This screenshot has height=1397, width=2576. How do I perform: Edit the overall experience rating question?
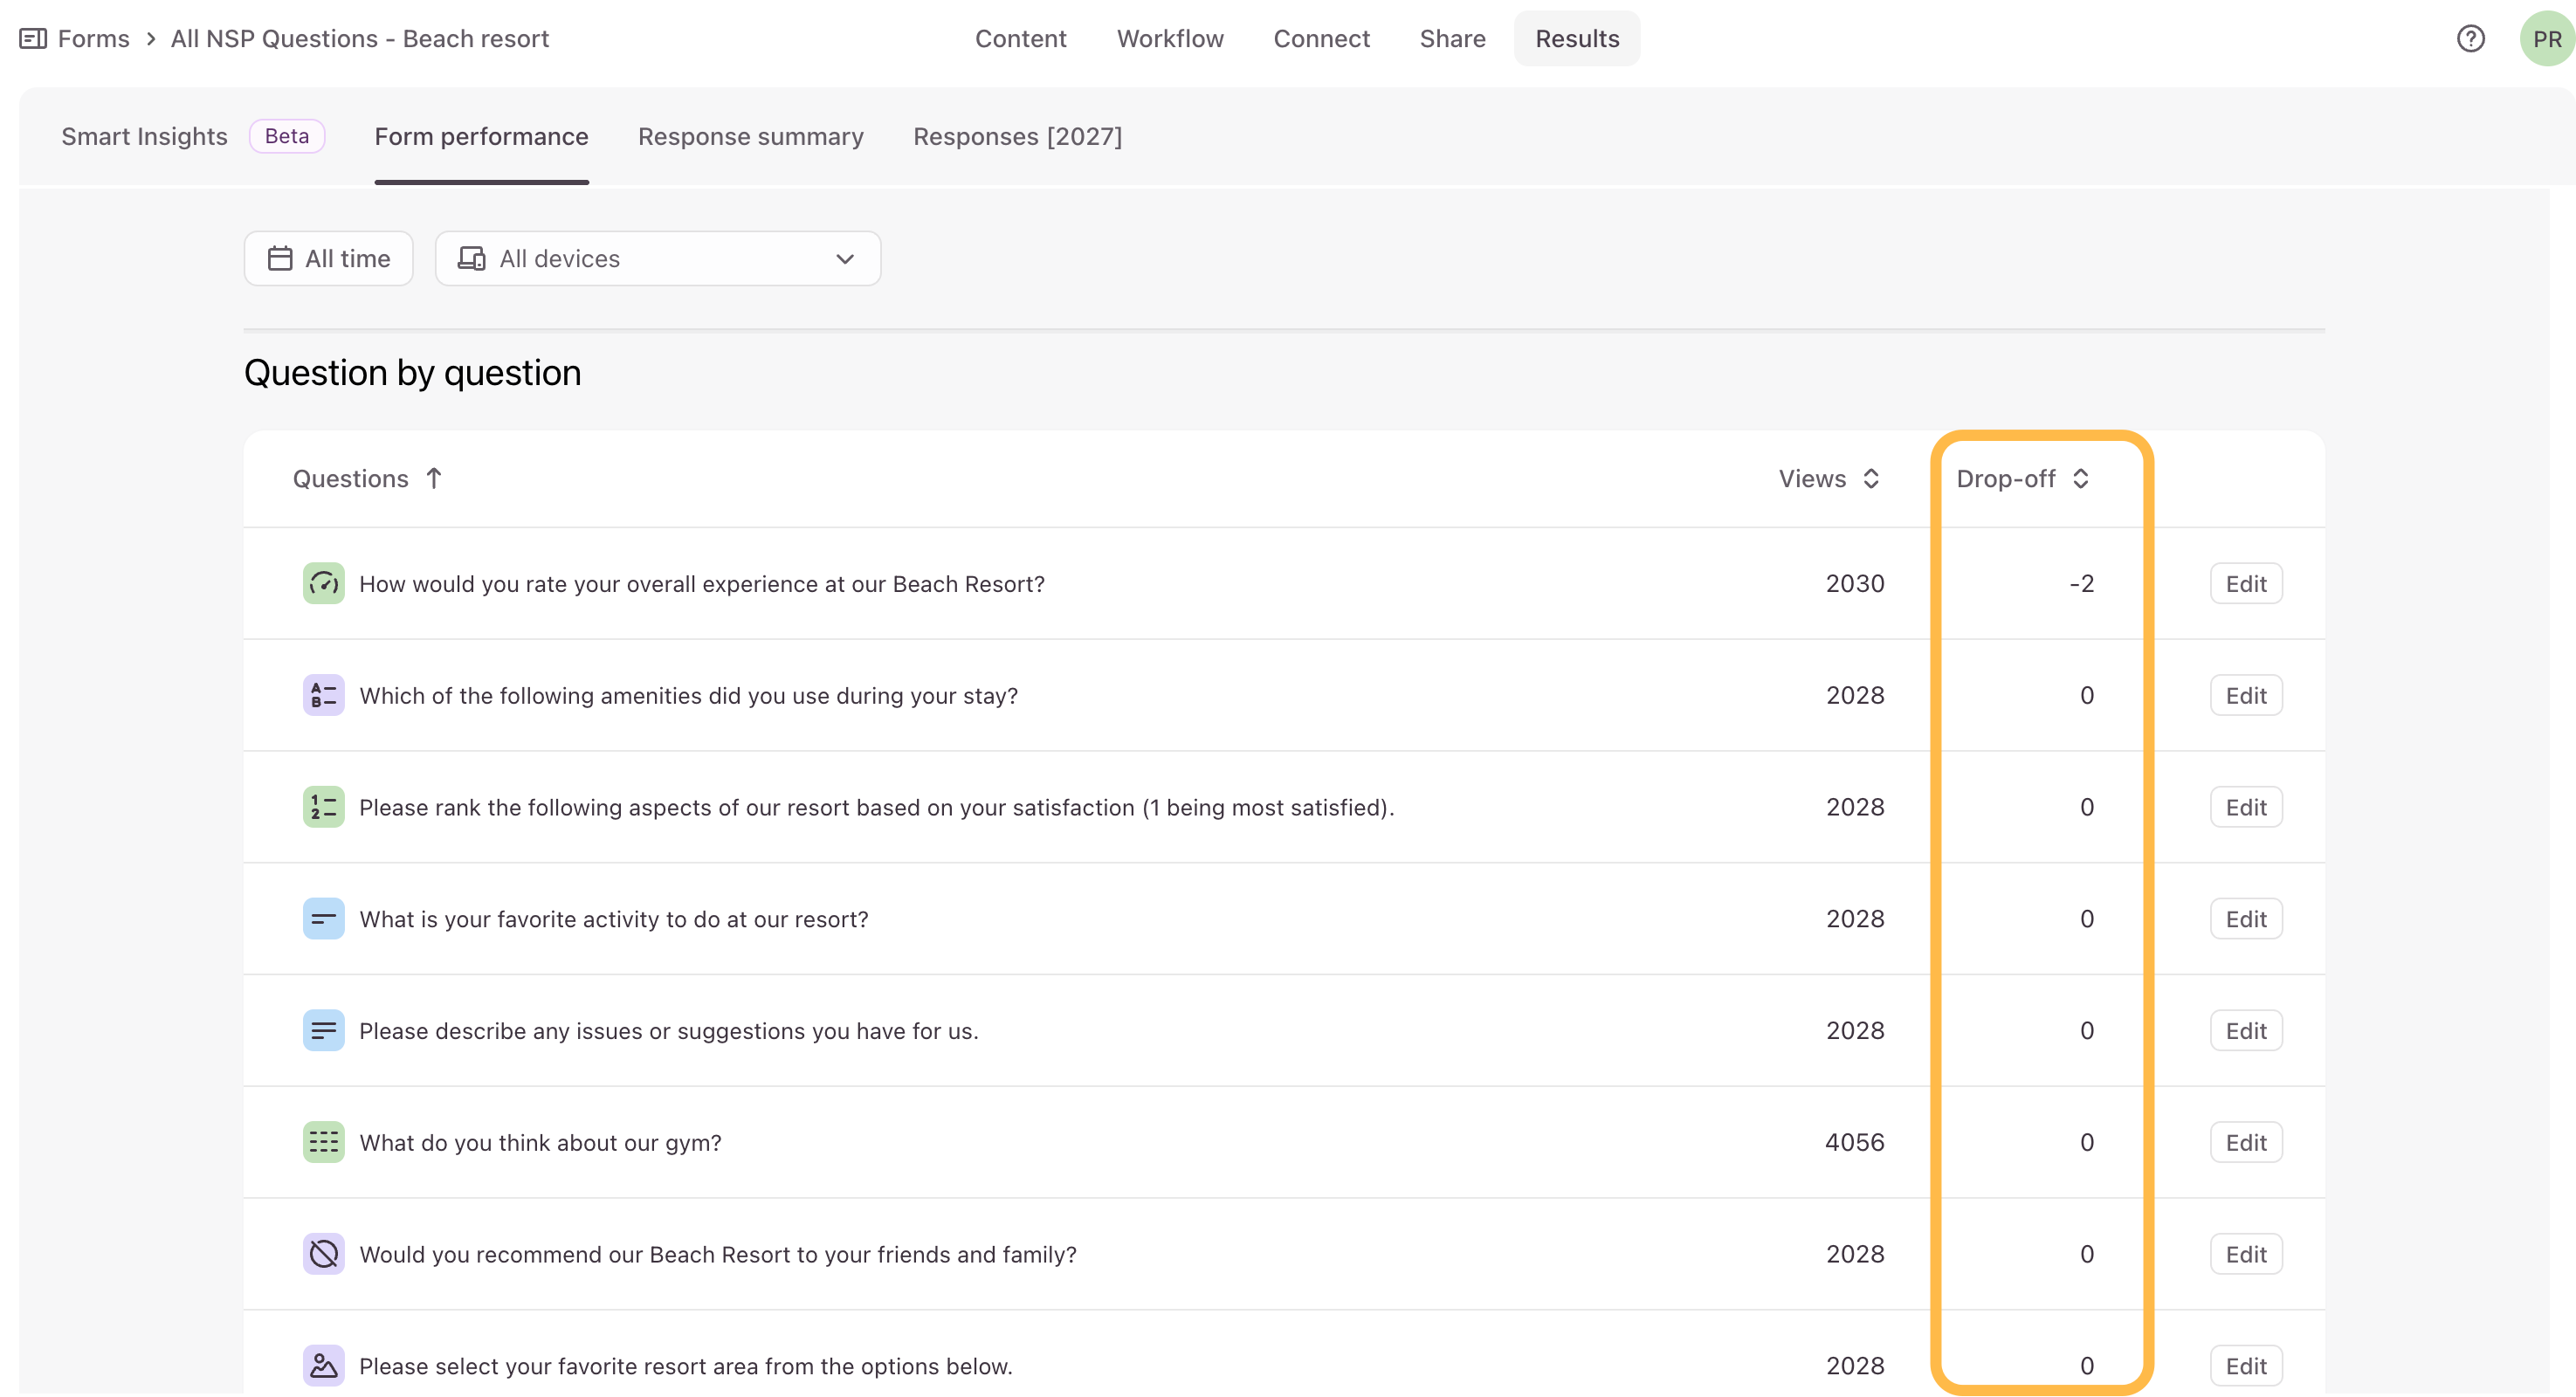click(x=2246, y=584)
